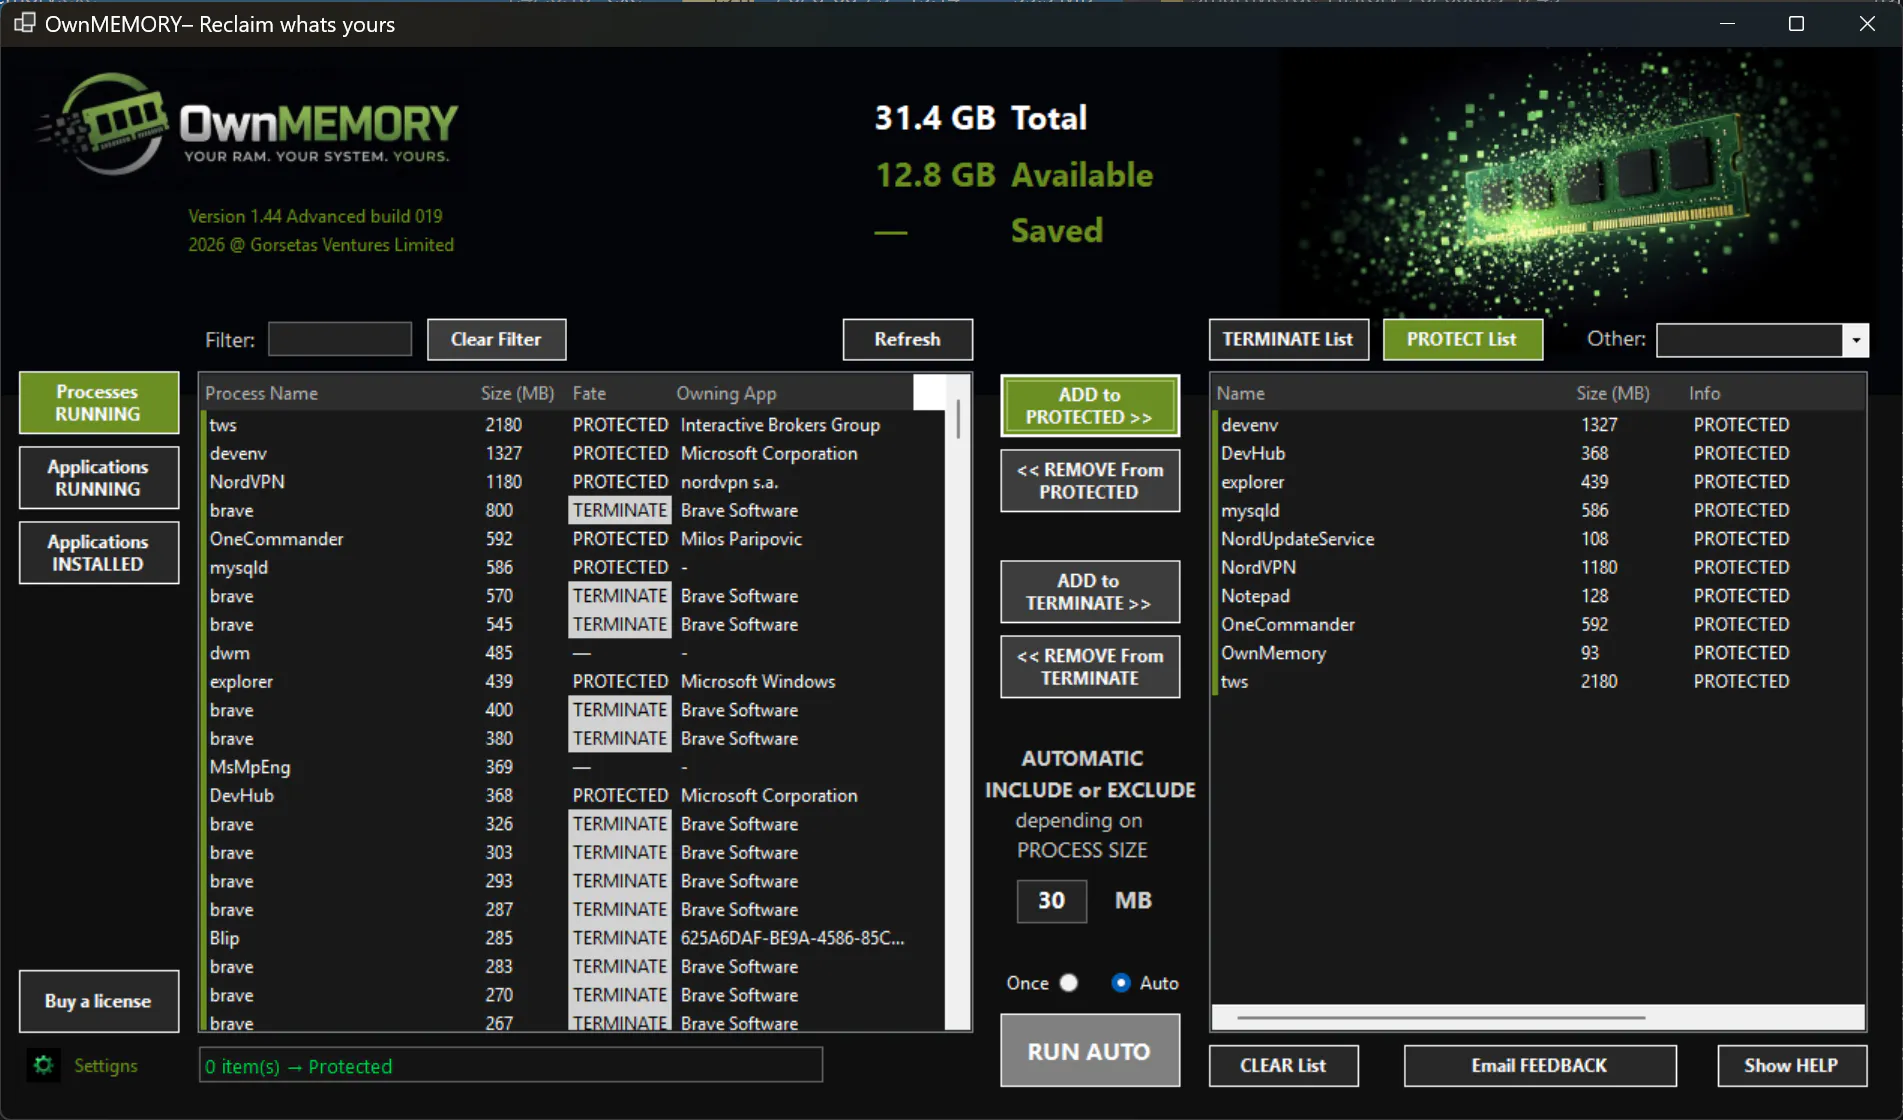Click the status bar item count text

299,1067
